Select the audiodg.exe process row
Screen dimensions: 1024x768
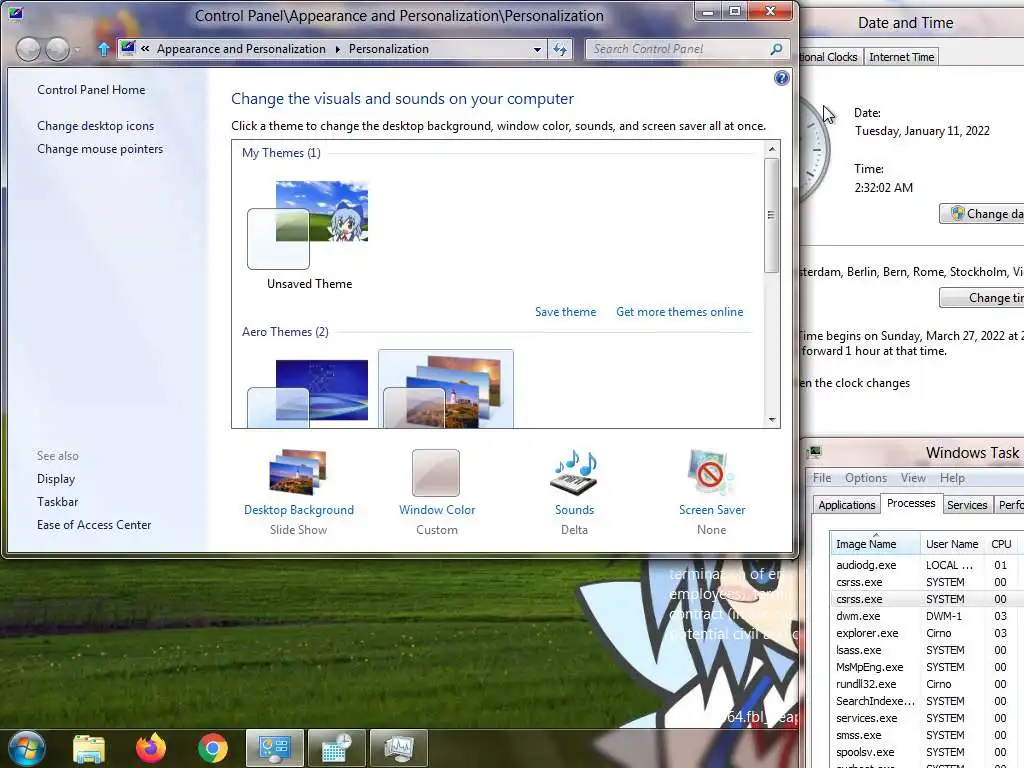click(927, 565)
